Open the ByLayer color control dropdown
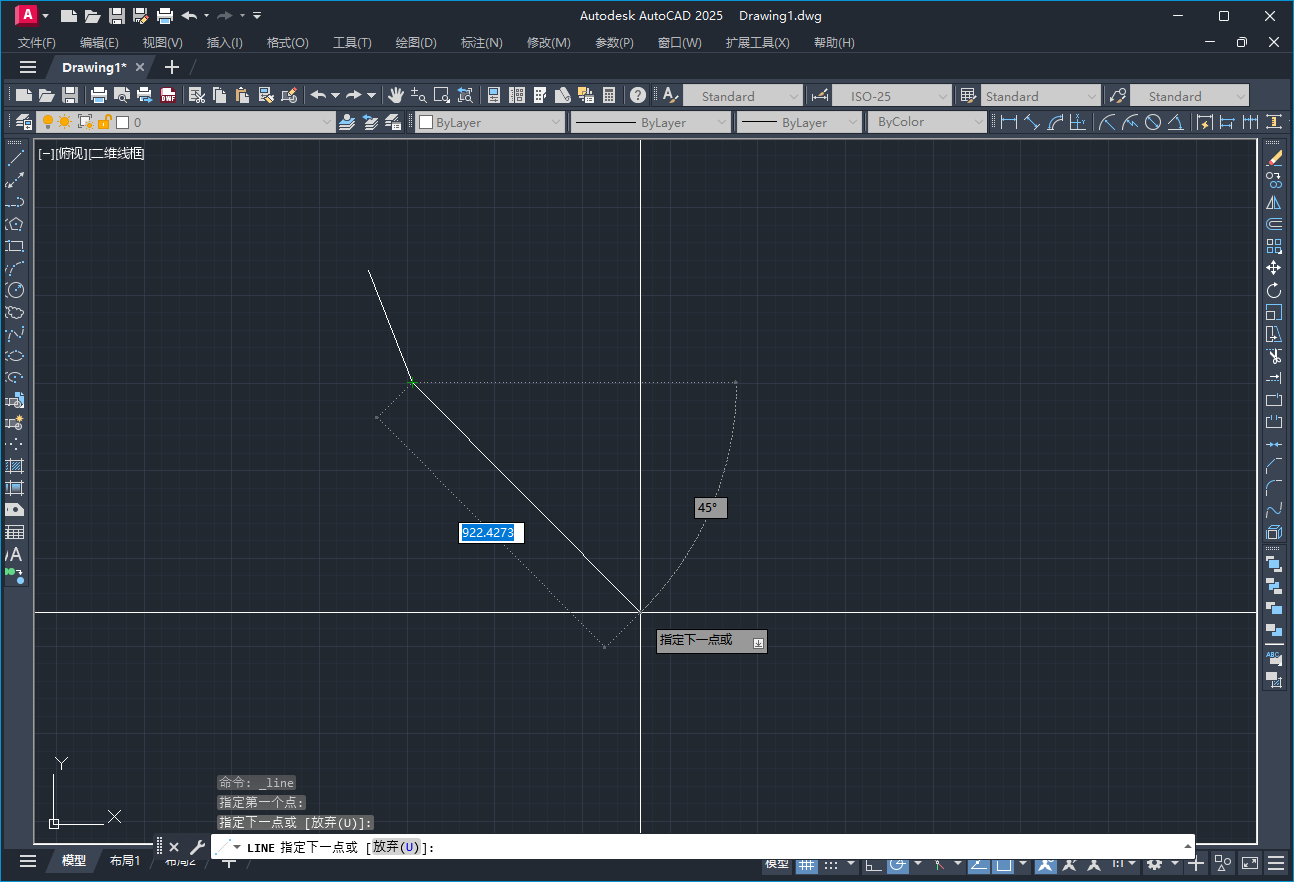Screen dimensions: 1294x882 tap(556, 122)
